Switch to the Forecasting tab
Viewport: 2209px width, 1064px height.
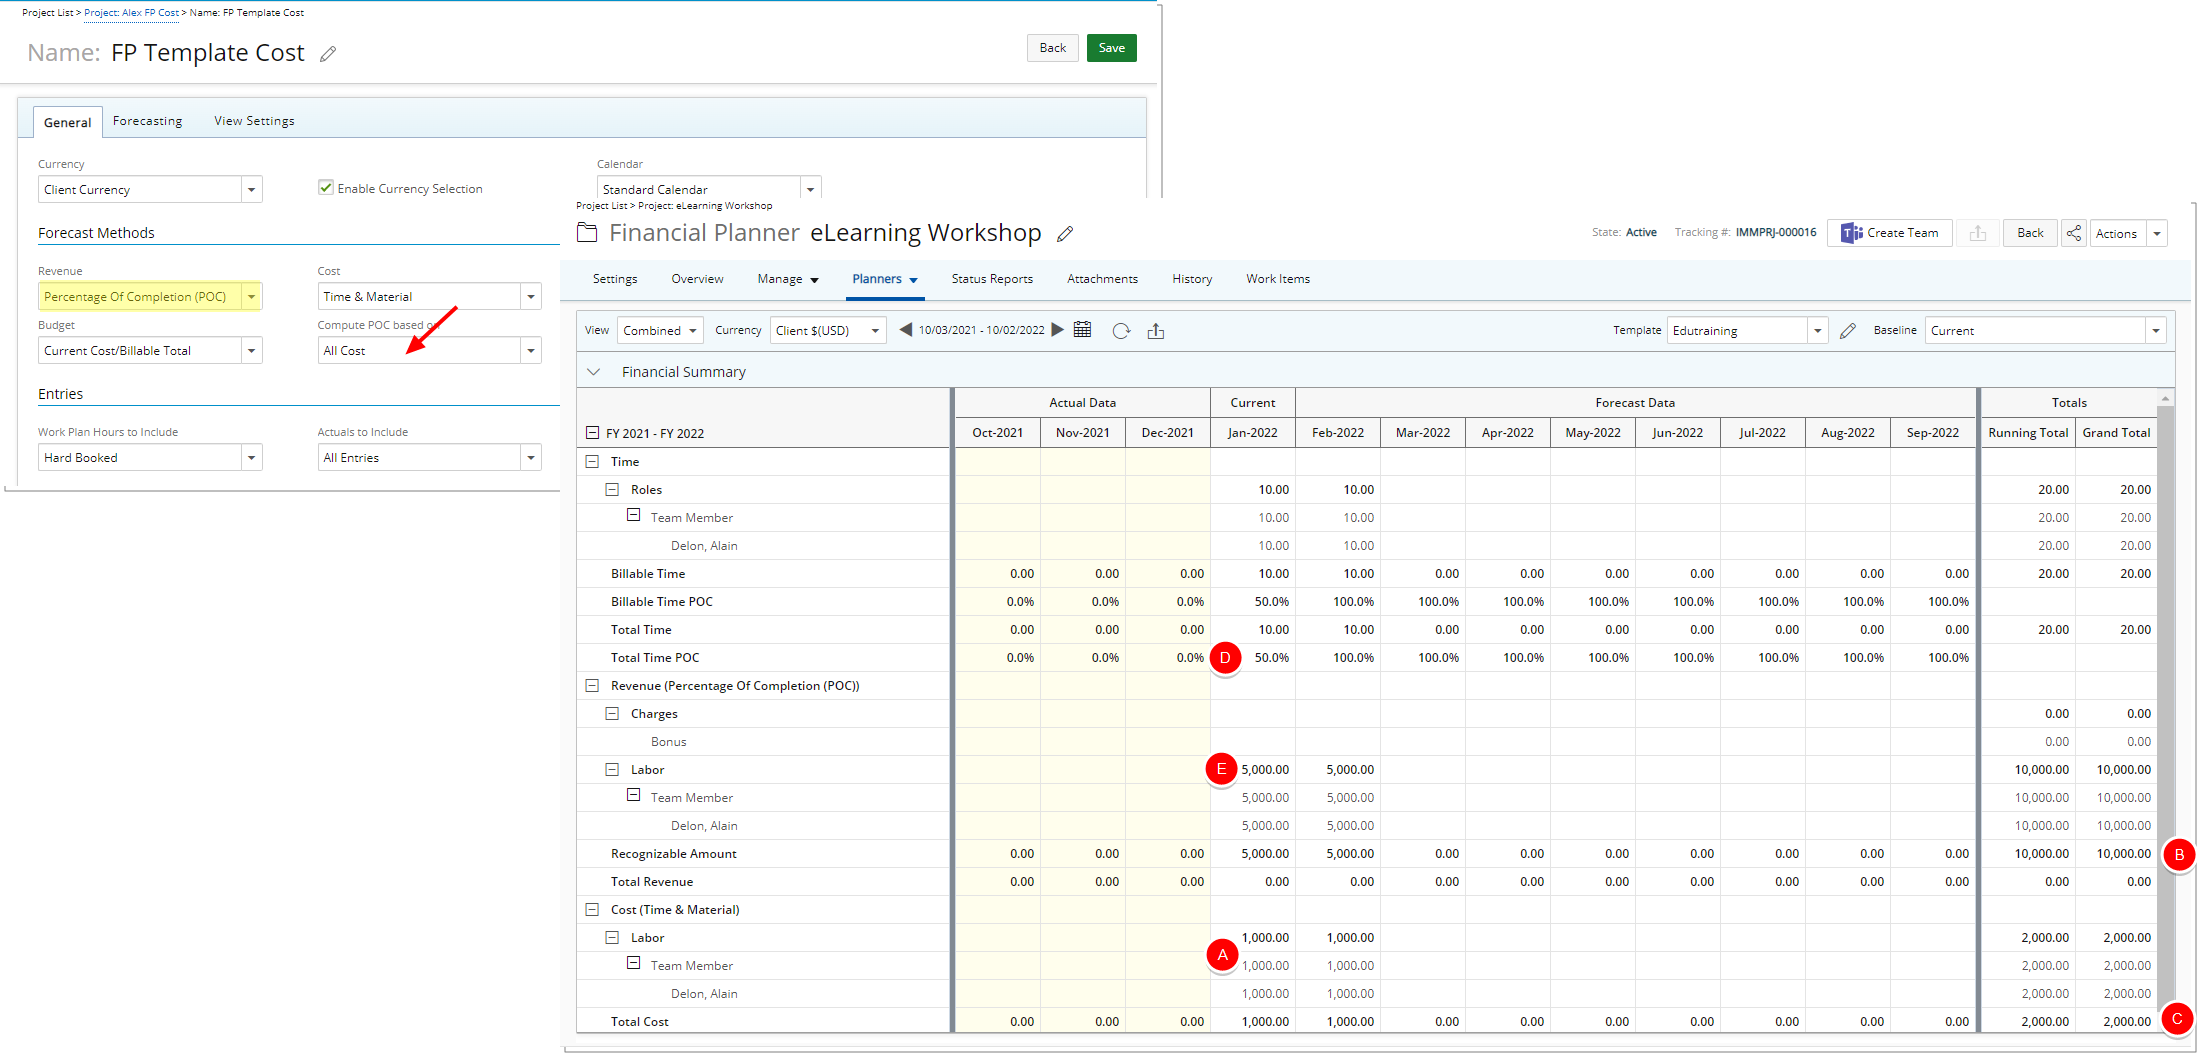147,121
